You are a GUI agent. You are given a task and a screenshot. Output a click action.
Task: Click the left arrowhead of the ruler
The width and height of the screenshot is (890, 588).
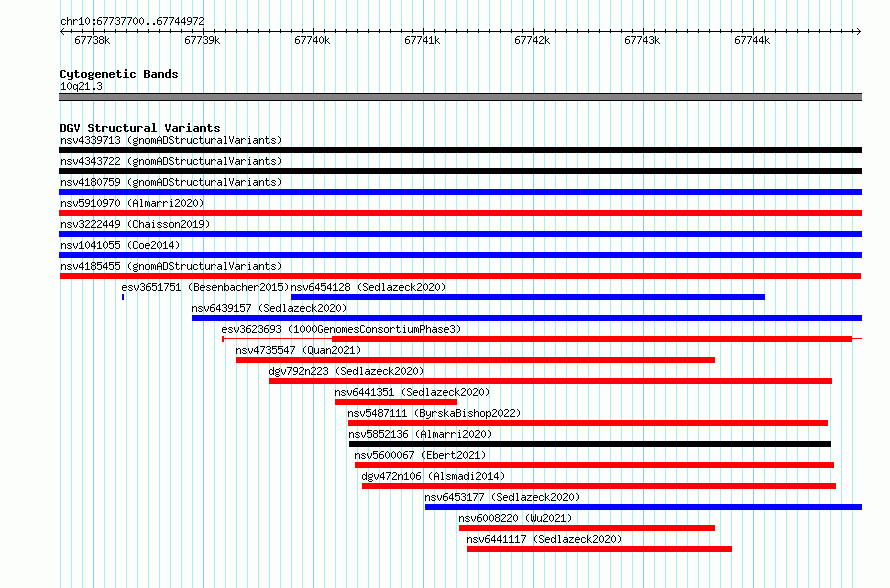pos(62,32)
